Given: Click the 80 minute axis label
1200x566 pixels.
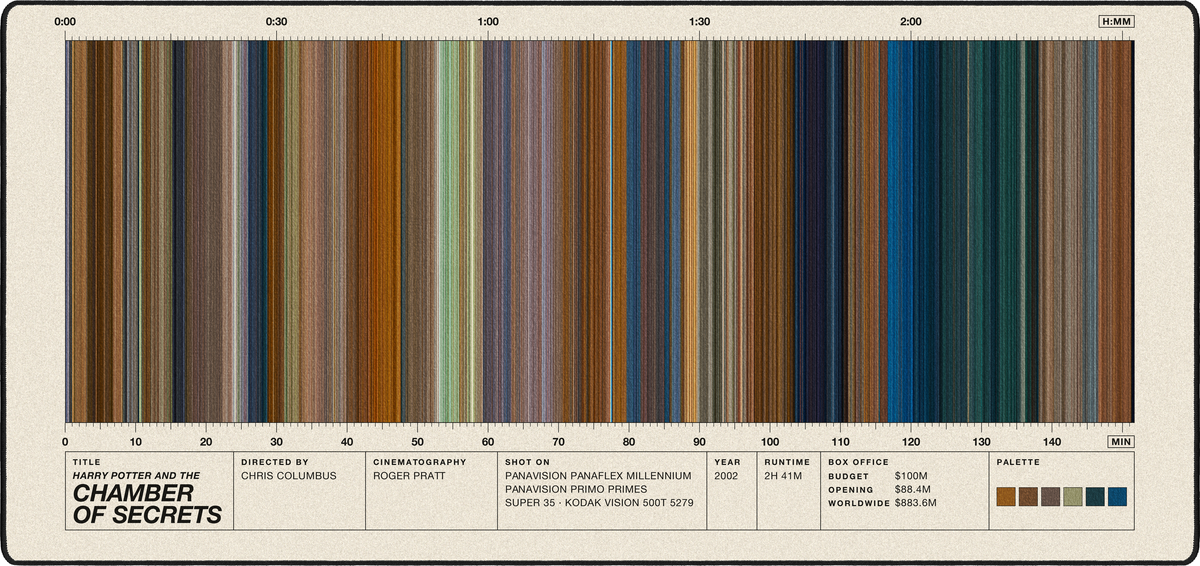Looking at the screenshot, I should [629, 441].
